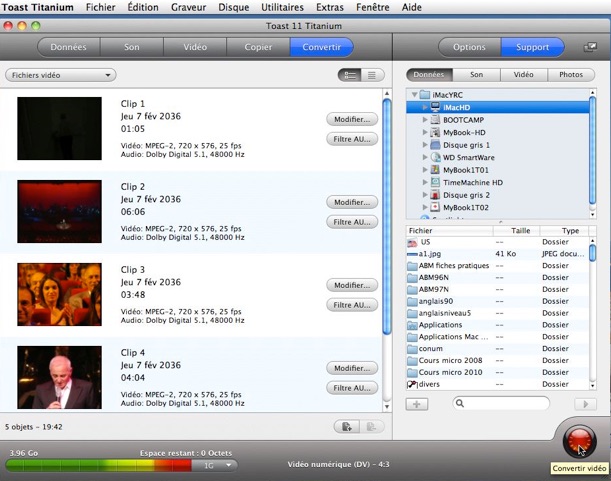Click the clip list vertical scrollbar

point(387,249)
